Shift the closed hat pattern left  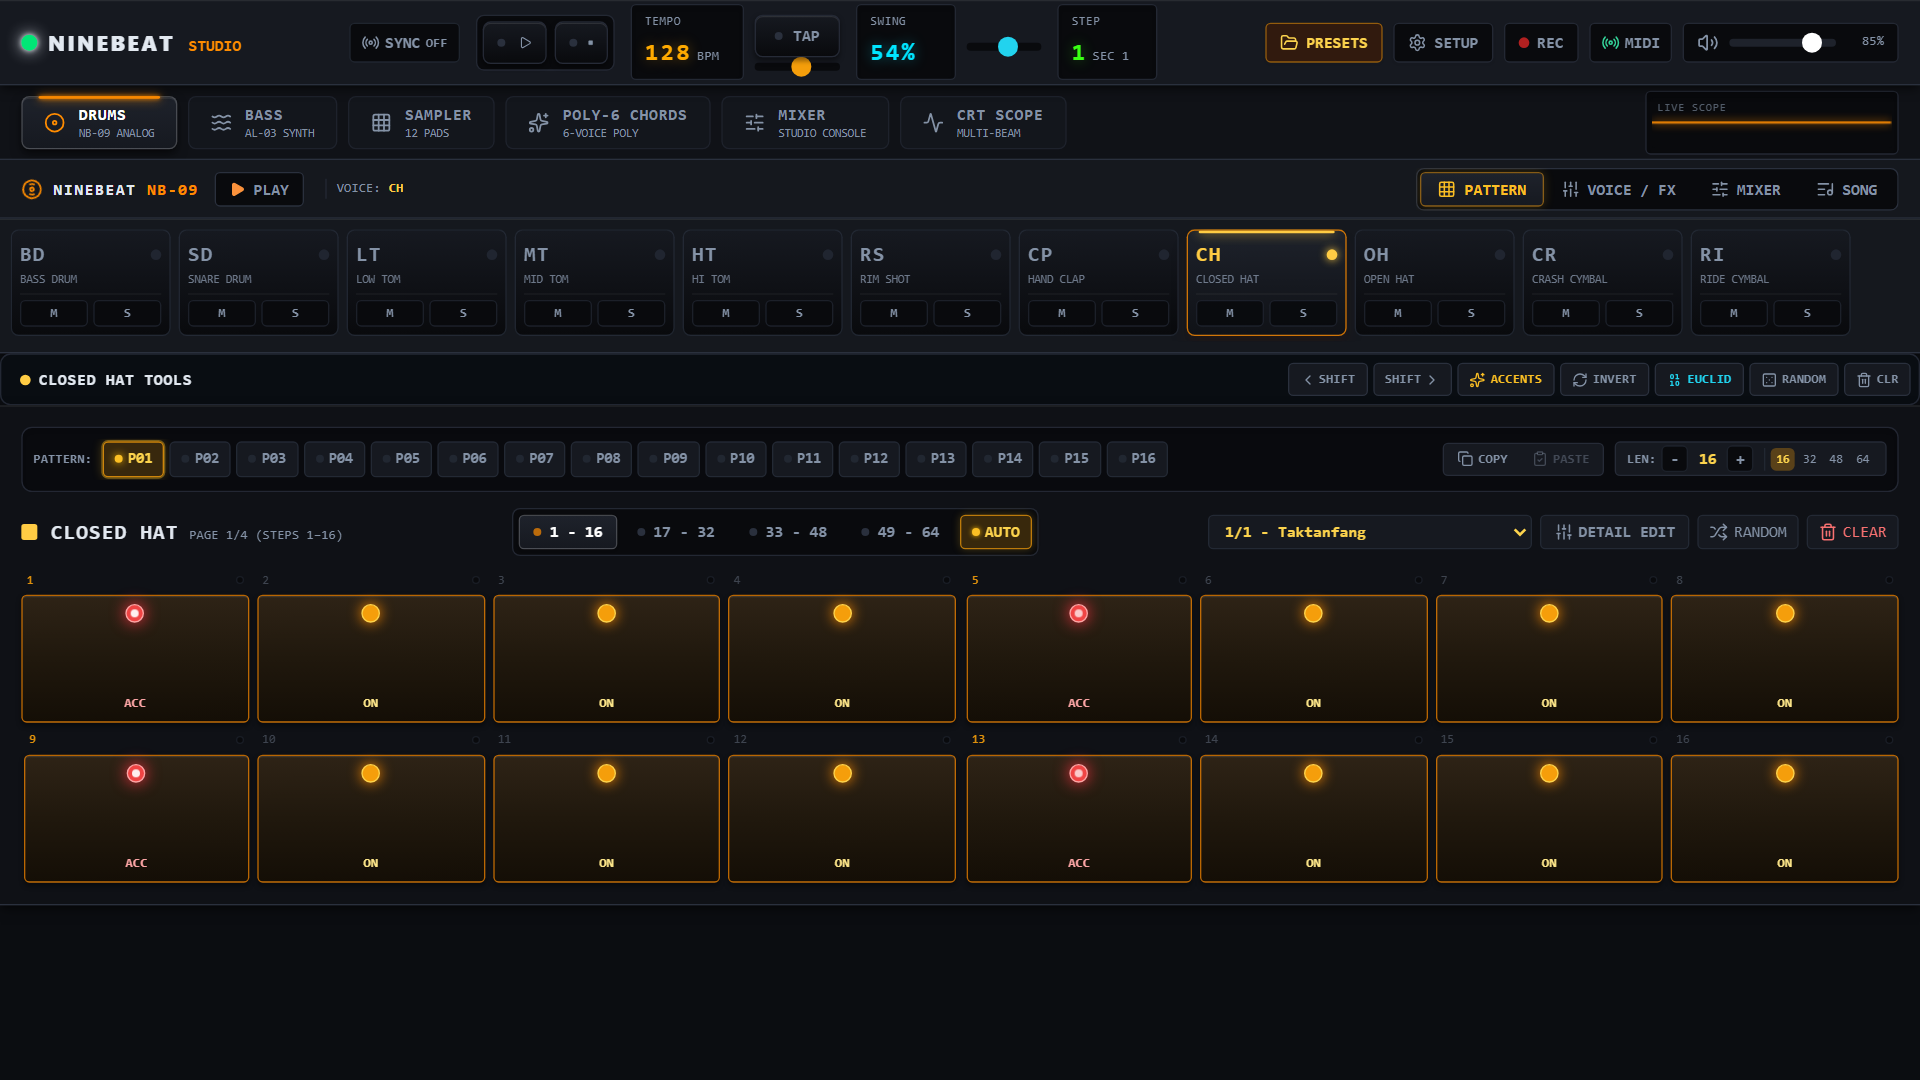click(x=1328, y=380)
